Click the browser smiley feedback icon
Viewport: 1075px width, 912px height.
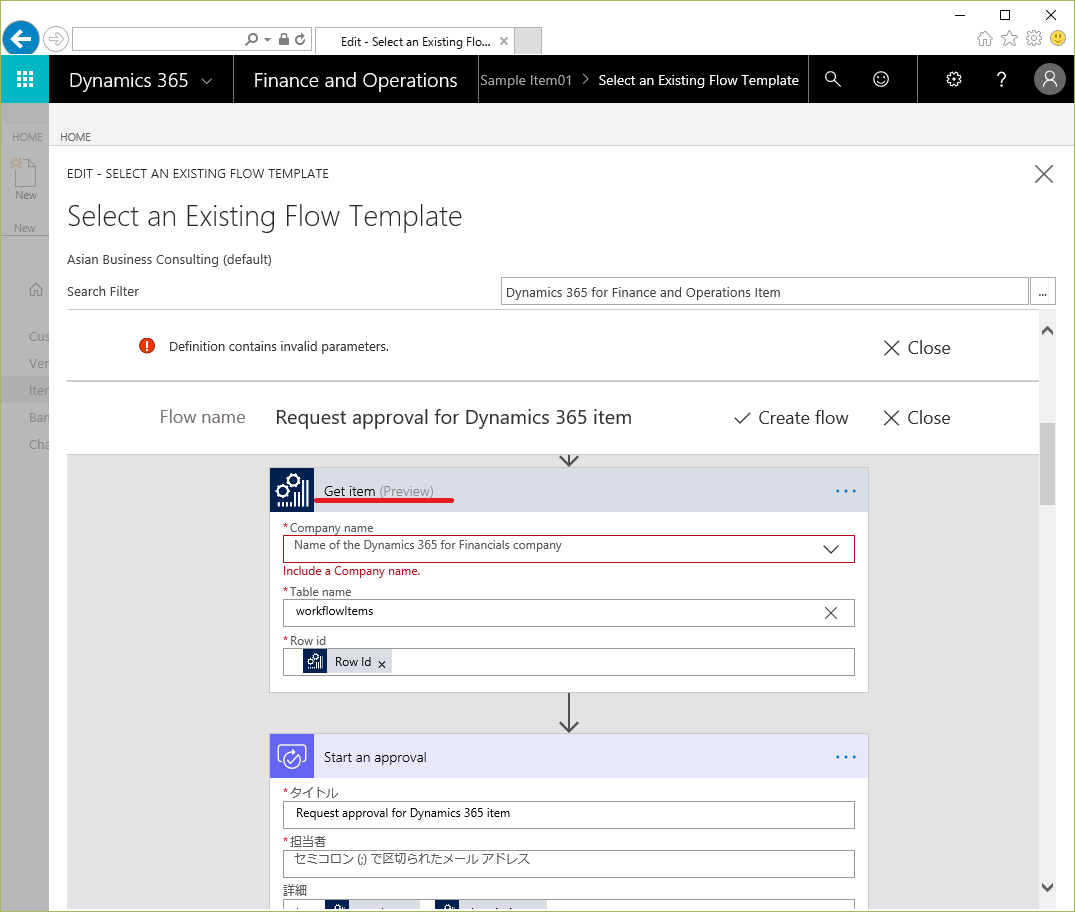(x=1058, y=38)
